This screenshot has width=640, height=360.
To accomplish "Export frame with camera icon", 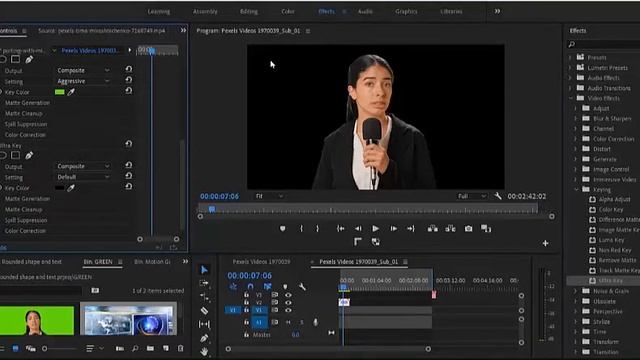I will 468,229.
